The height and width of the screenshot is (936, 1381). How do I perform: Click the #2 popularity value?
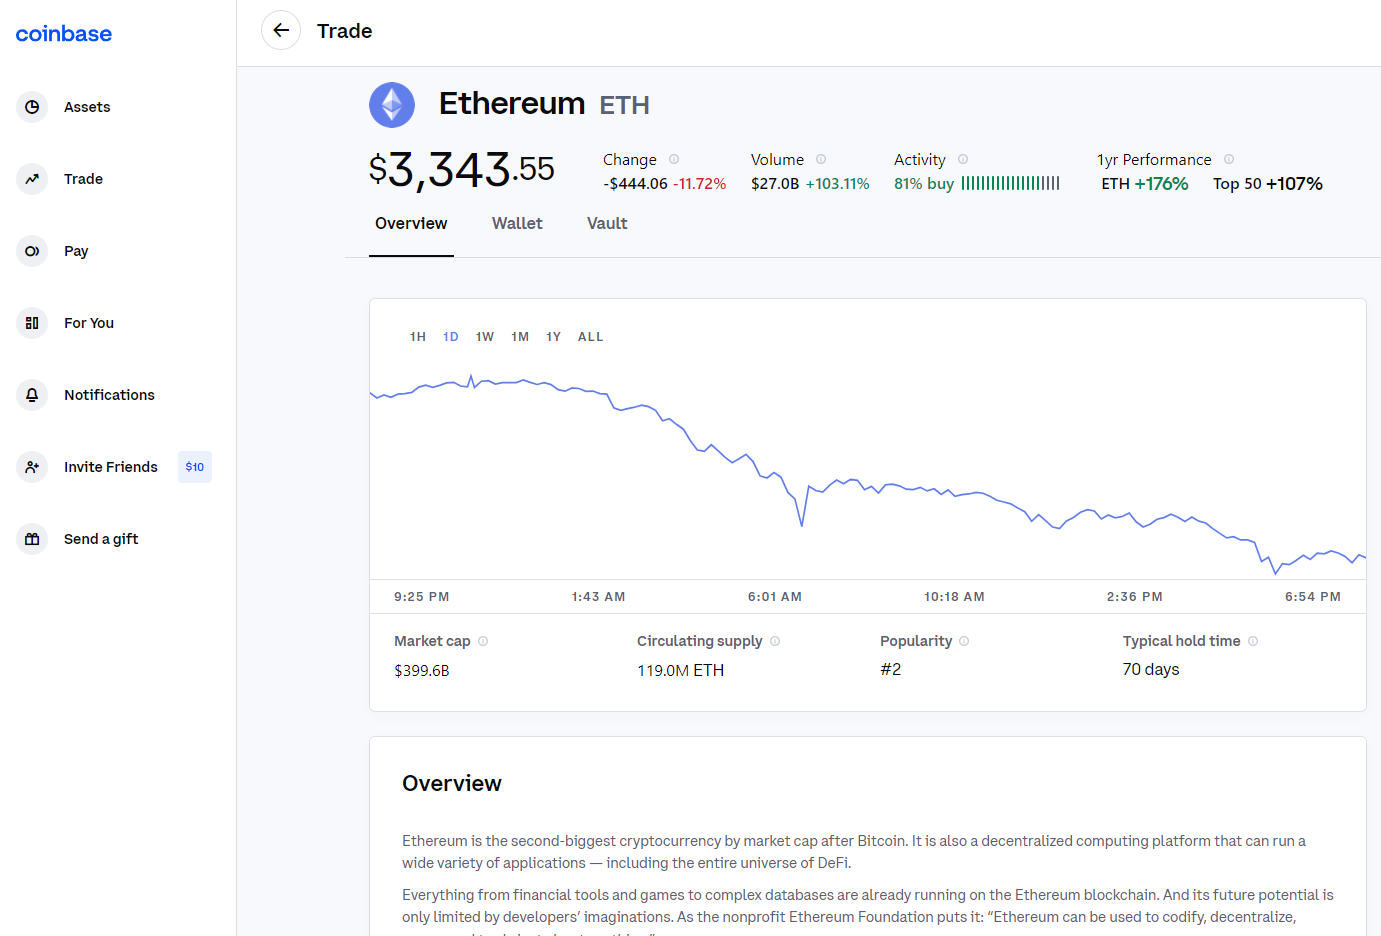click(x=891, y=670)
